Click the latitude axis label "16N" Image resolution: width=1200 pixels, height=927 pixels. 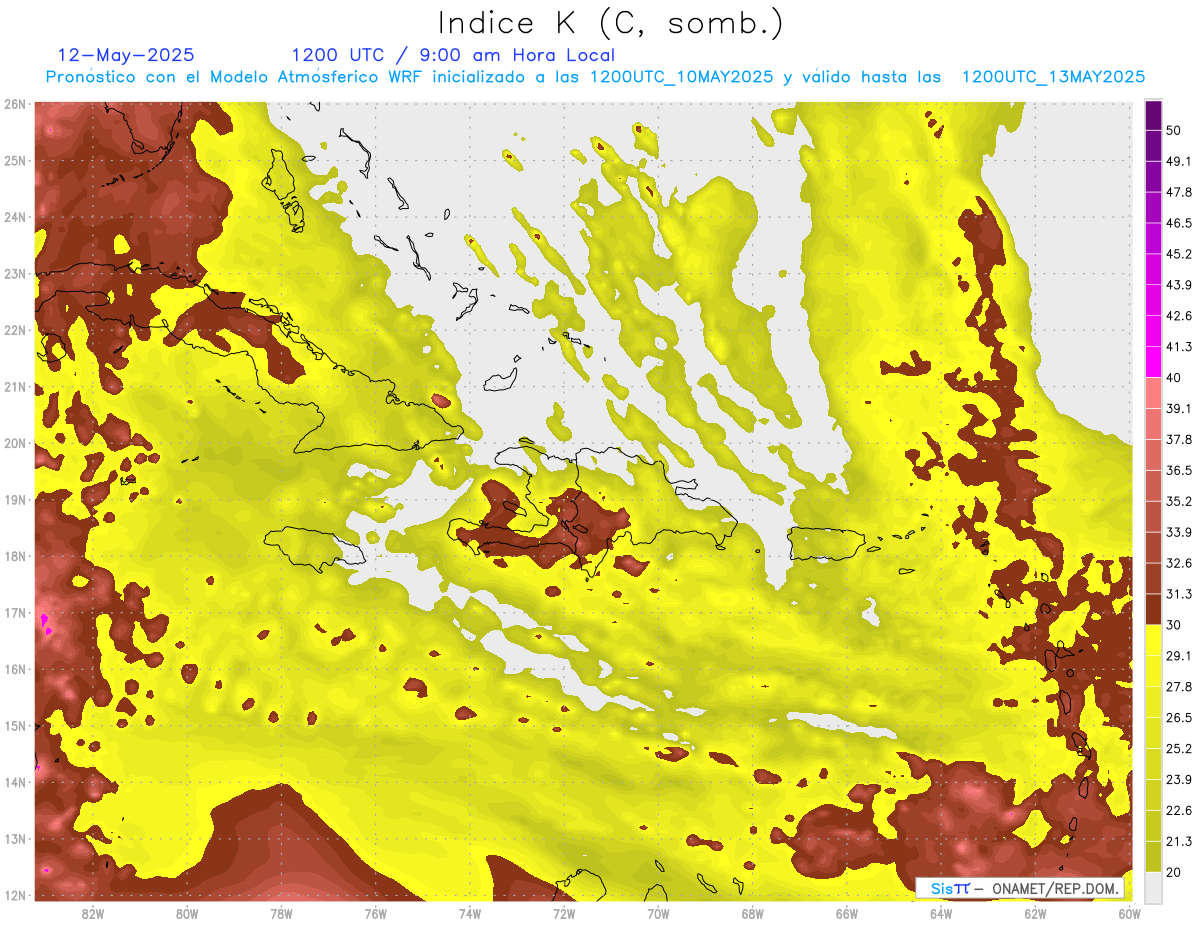pyautogui.click(x=15, y=669)
